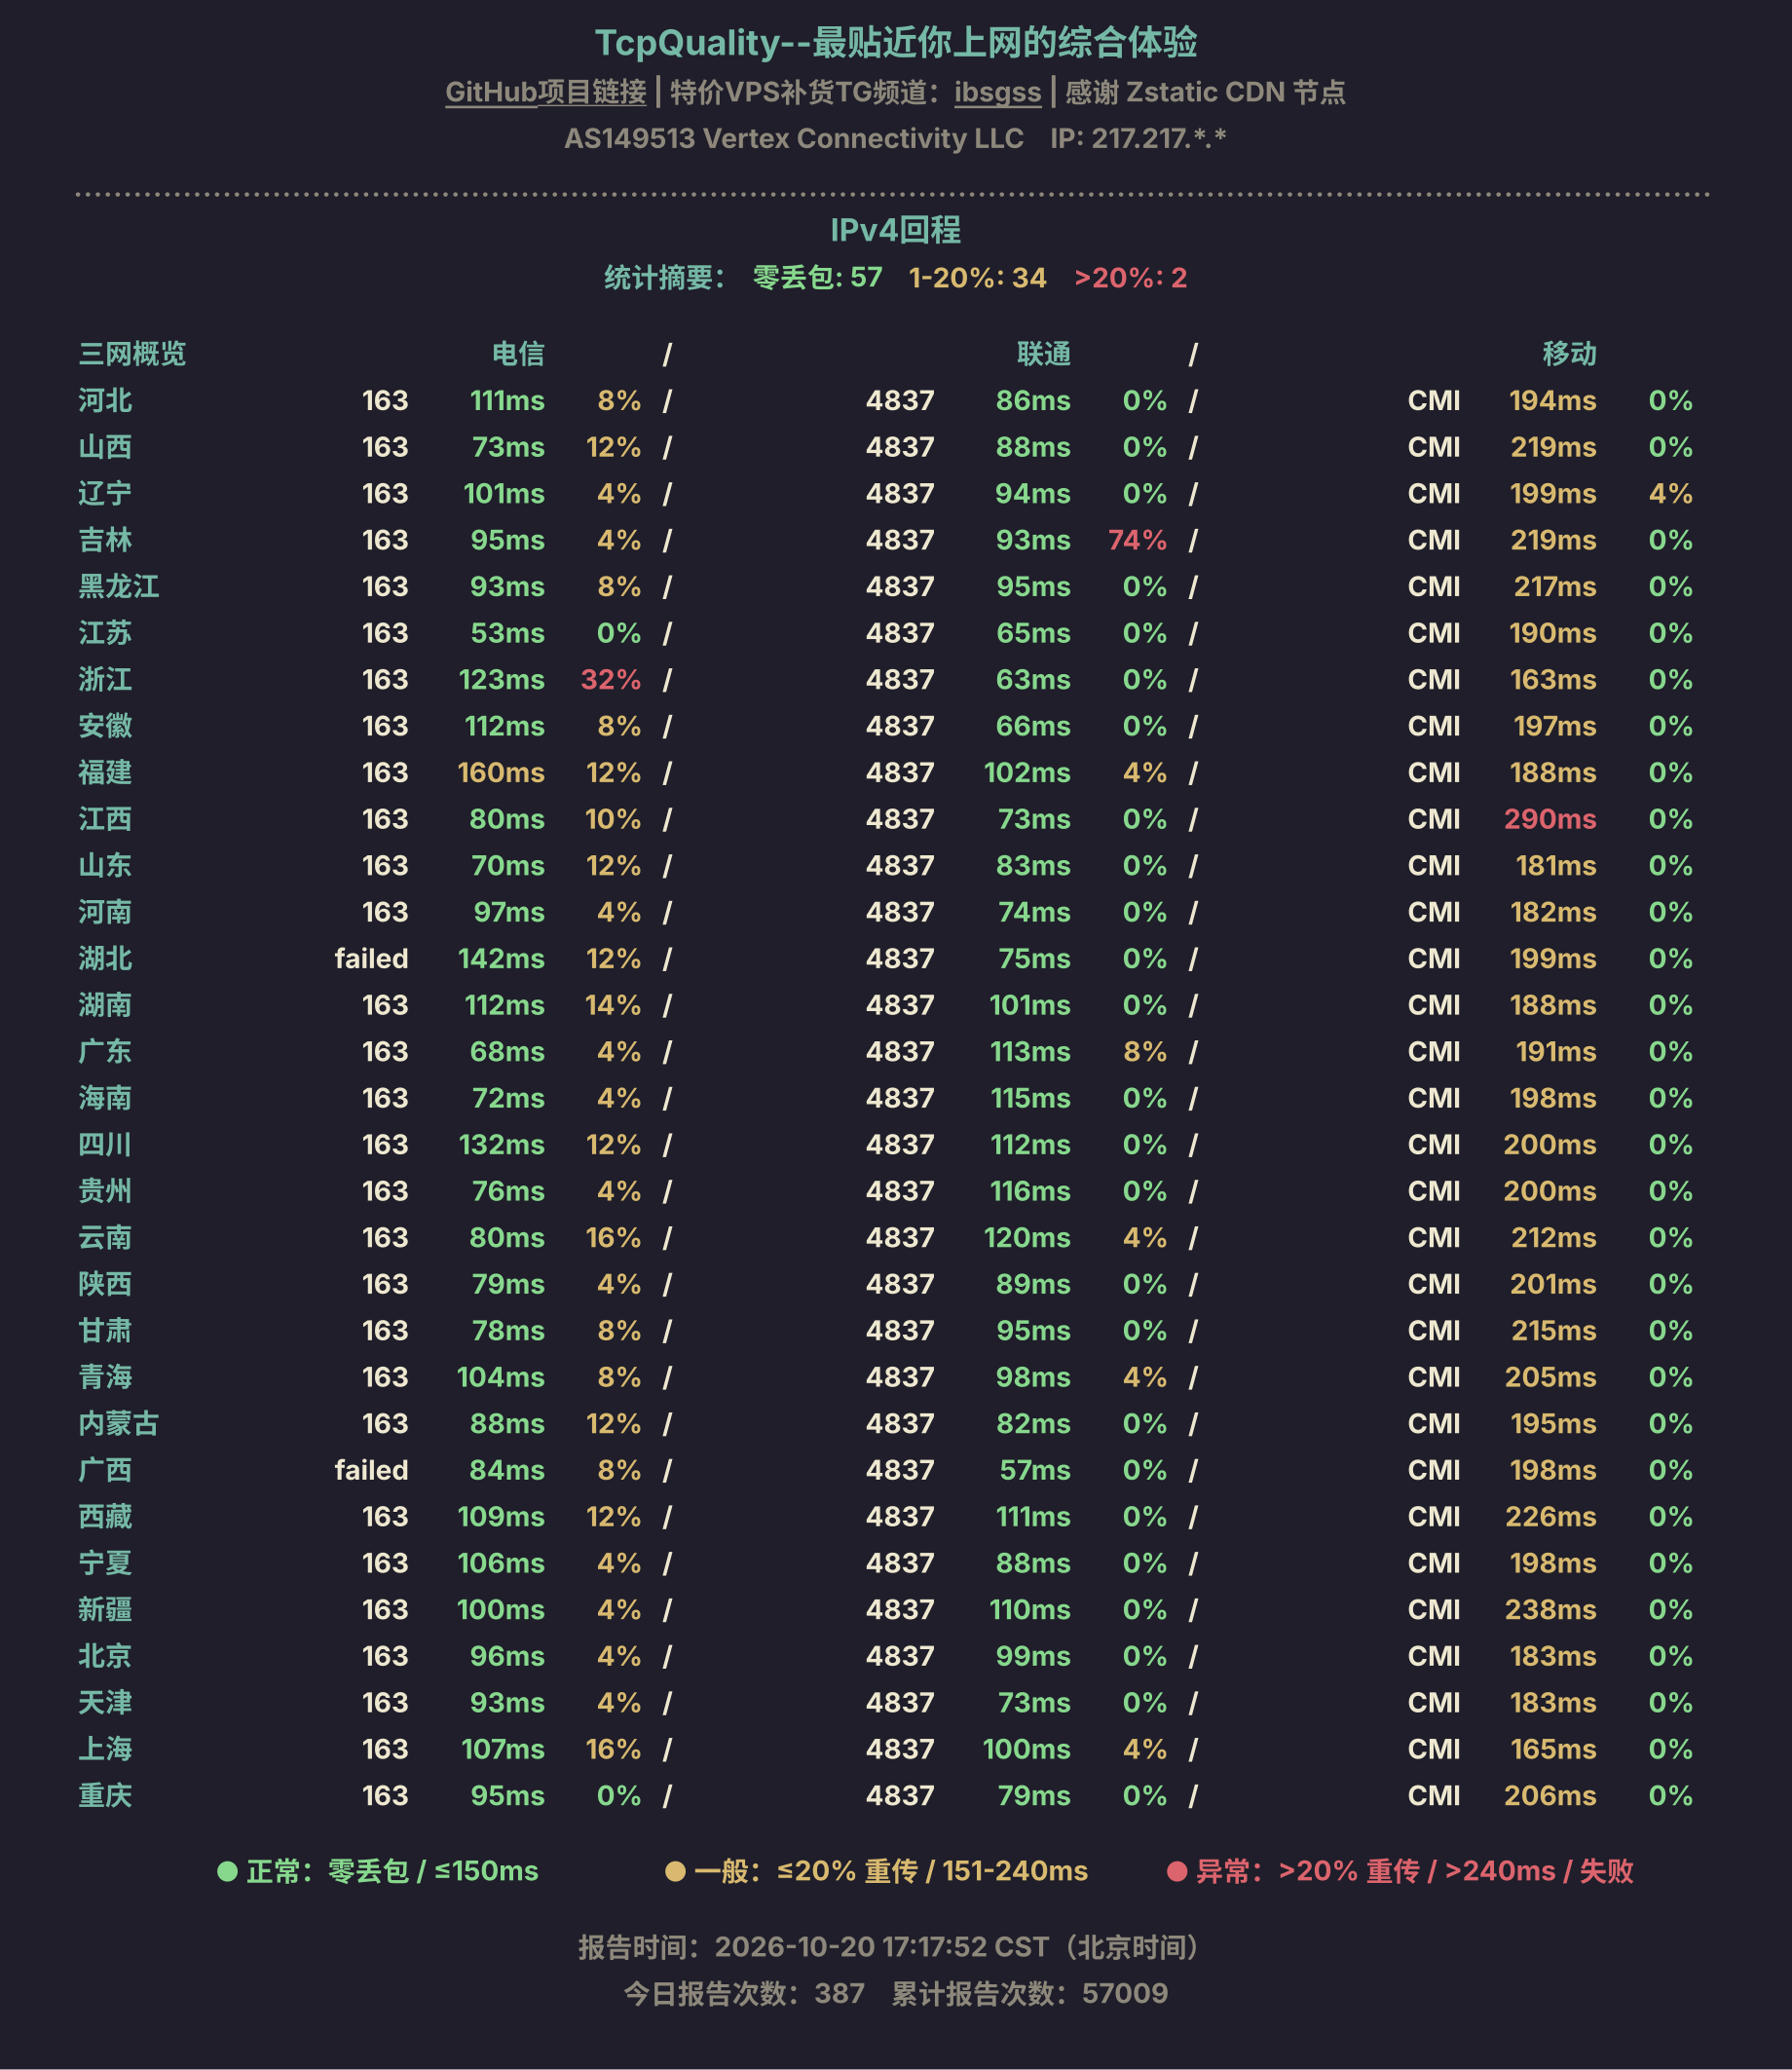Click 132ms latency in 四川 row
Image resolution: width=1792 pixels, height=2070 pixels.
pyautogui.click(x=501, y=1144)
